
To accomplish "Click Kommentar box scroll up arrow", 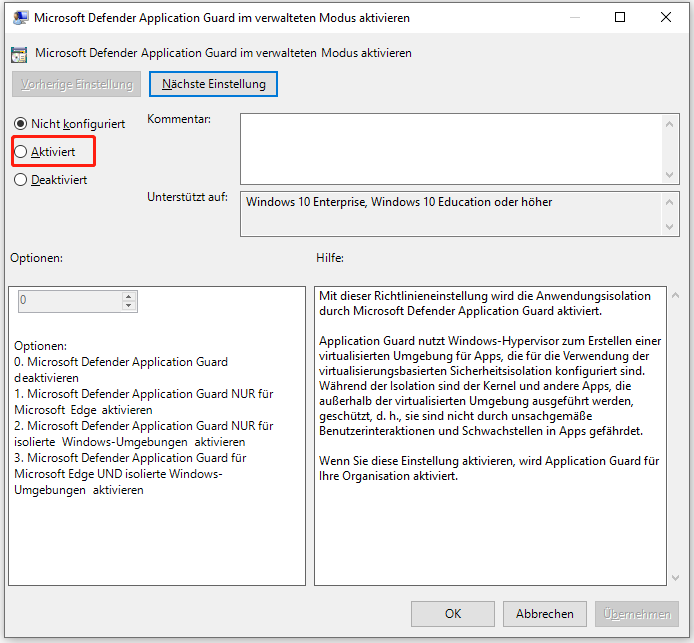I will (x=670, y=124).
